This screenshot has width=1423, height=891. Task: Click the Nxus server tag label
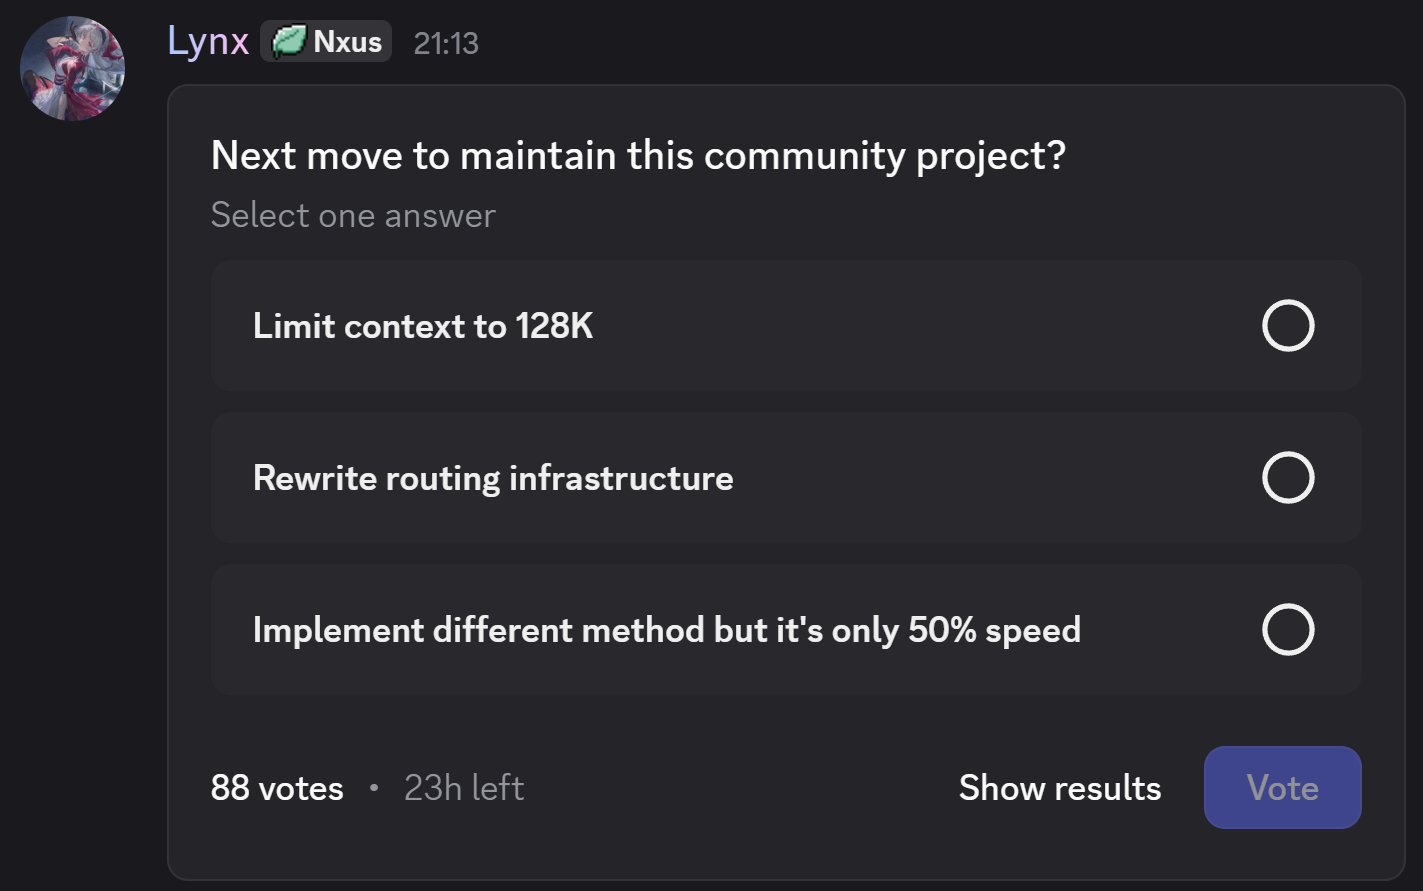[x=347, y=42]
